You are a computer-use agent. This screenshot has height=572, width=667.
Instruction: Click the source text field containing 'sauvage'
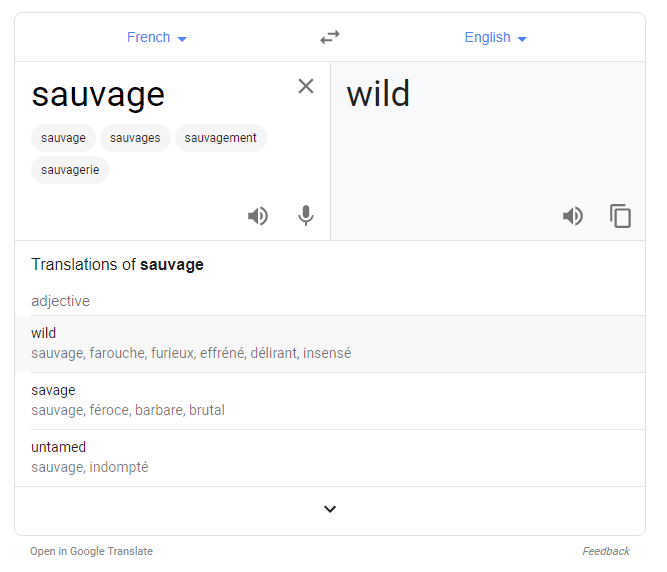tap(98, 95)
